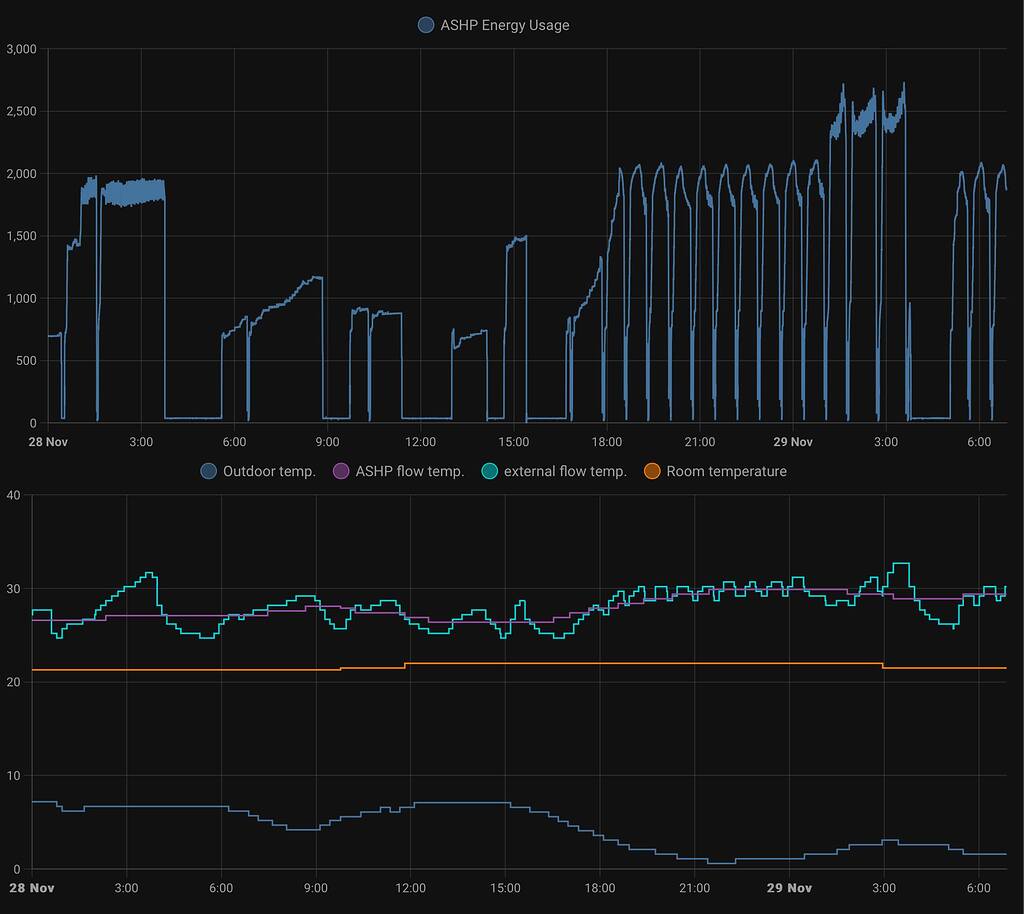This screenshot has width=1024, height=914.
Task: Click the 40 label on the temperature chart y-axis
Action: pos(14,495)
